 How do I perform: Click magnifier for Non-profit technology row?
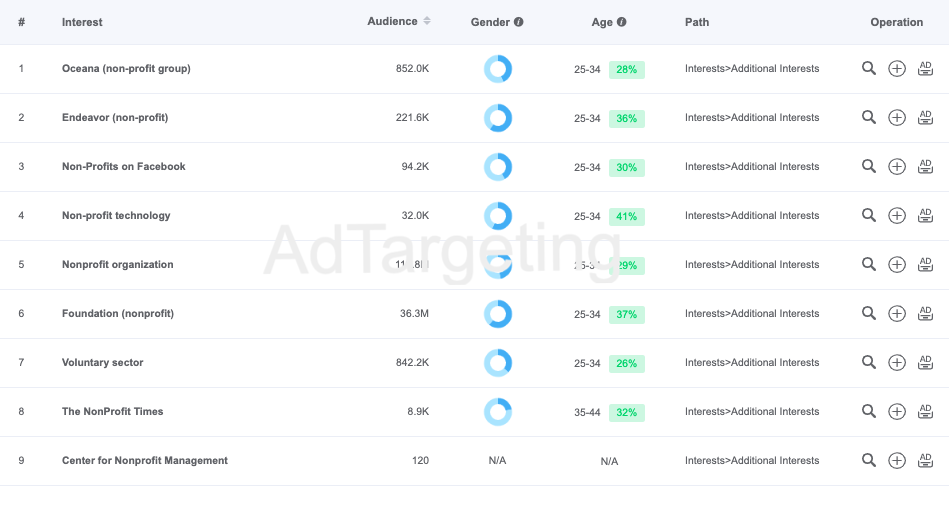coord(869,215)
